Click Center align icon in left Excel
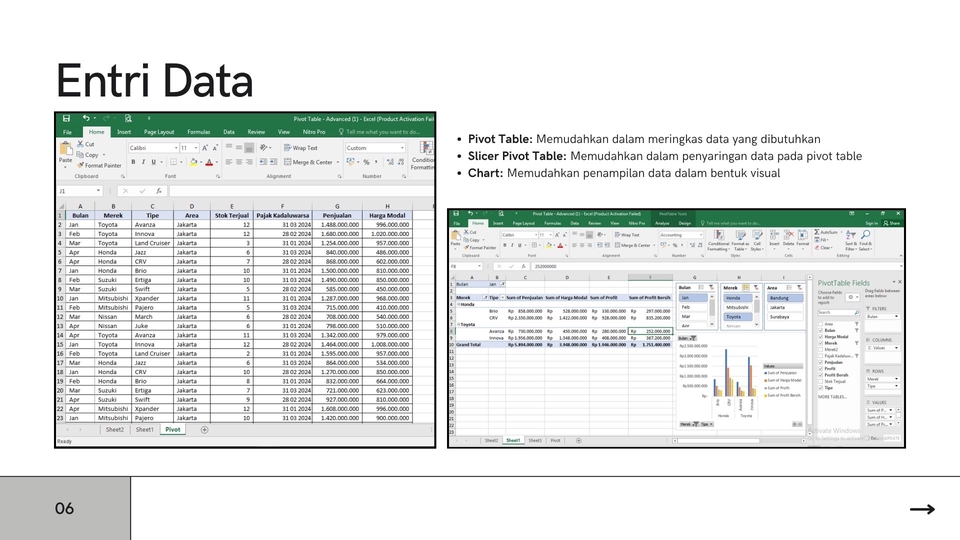 (x=239, y=162)
